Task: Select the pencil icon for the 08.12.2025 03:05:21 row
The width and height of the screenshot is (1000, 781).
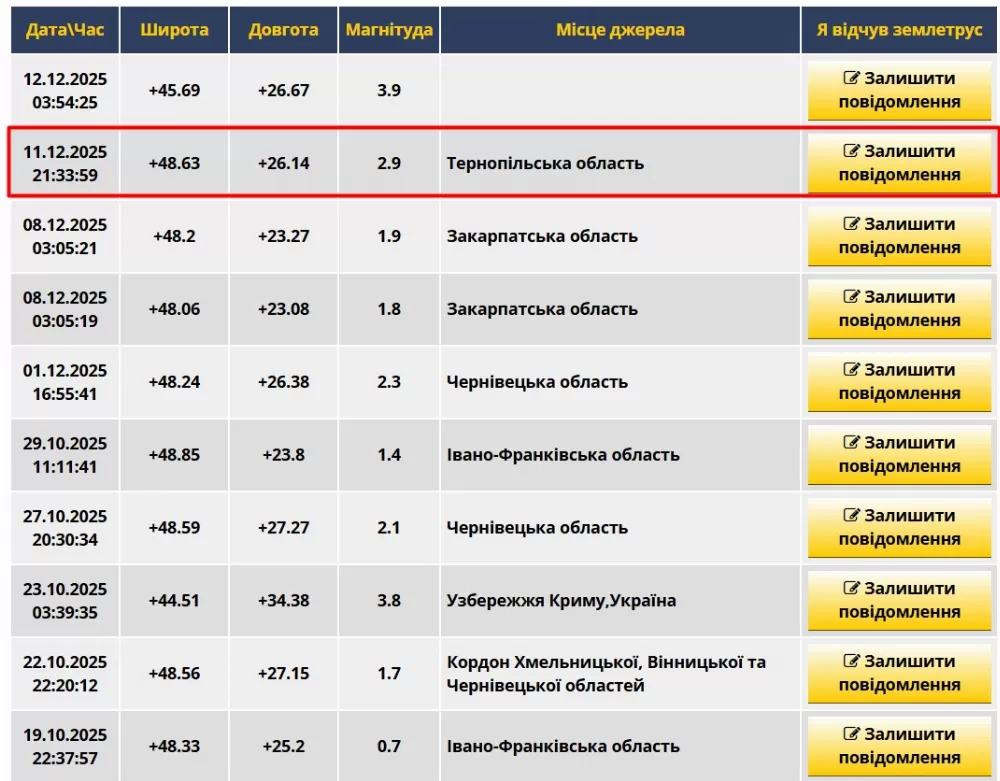Action: [x=849, y=225]
